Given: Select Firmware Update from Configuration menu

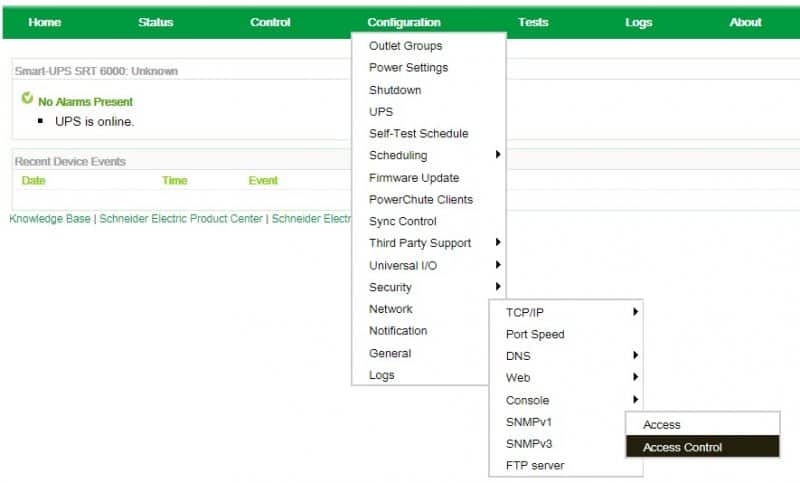Looking at the screenshot, I should [414, 177].
